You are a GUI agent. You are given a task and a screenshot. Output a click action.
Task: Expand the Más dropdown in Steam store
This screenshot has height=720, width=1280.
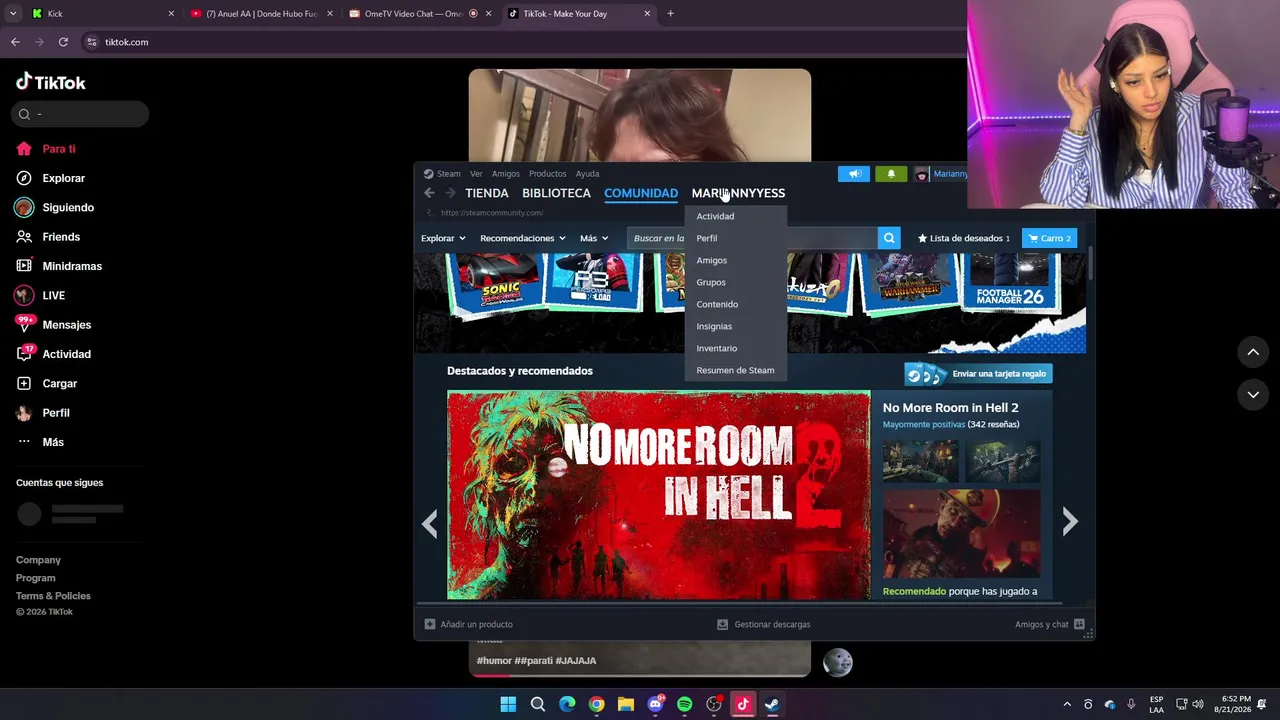point(594,238)
